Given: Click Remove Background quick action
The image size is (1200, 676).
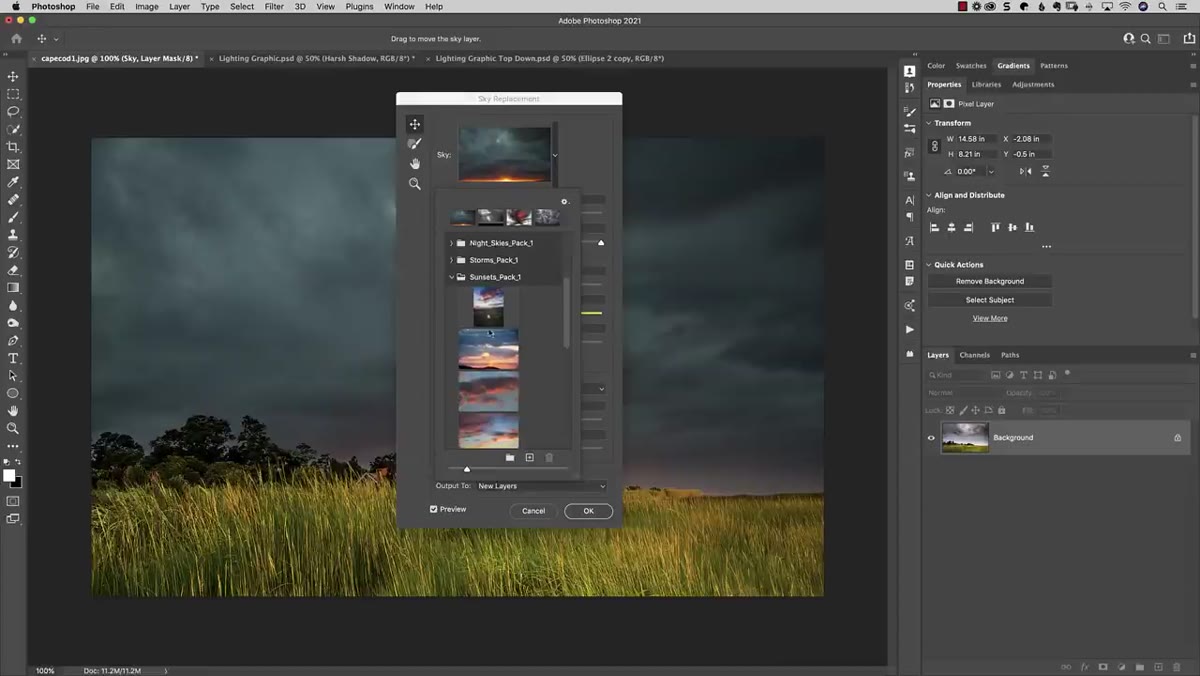Looking at the screenshot, I should click(990, 281).
